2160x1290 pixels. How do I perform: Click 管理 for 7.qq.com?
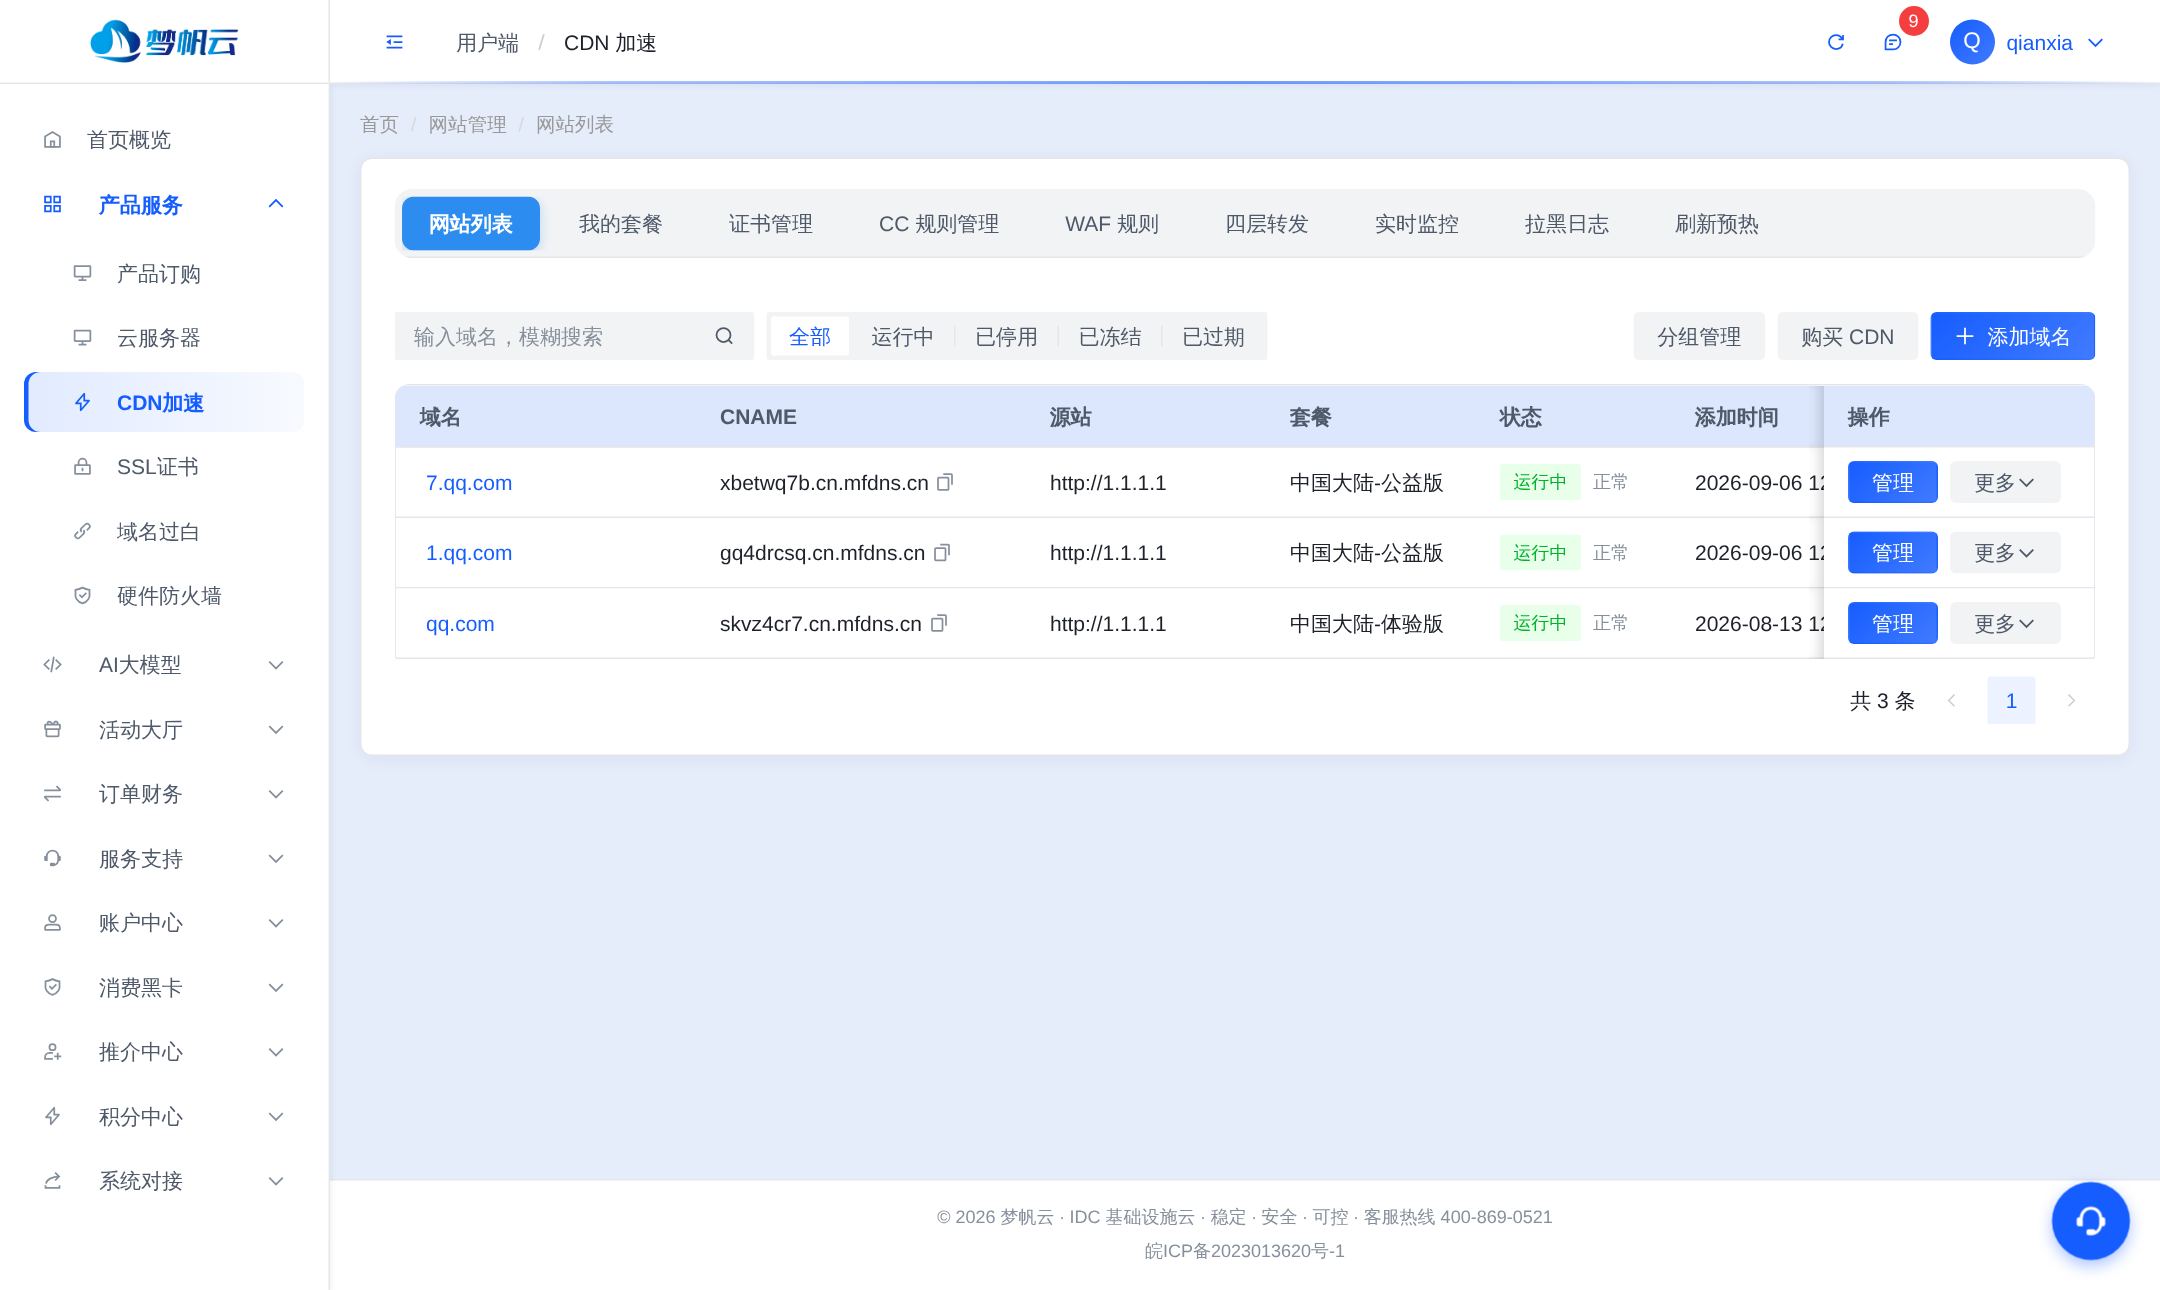coord(1892,482)
